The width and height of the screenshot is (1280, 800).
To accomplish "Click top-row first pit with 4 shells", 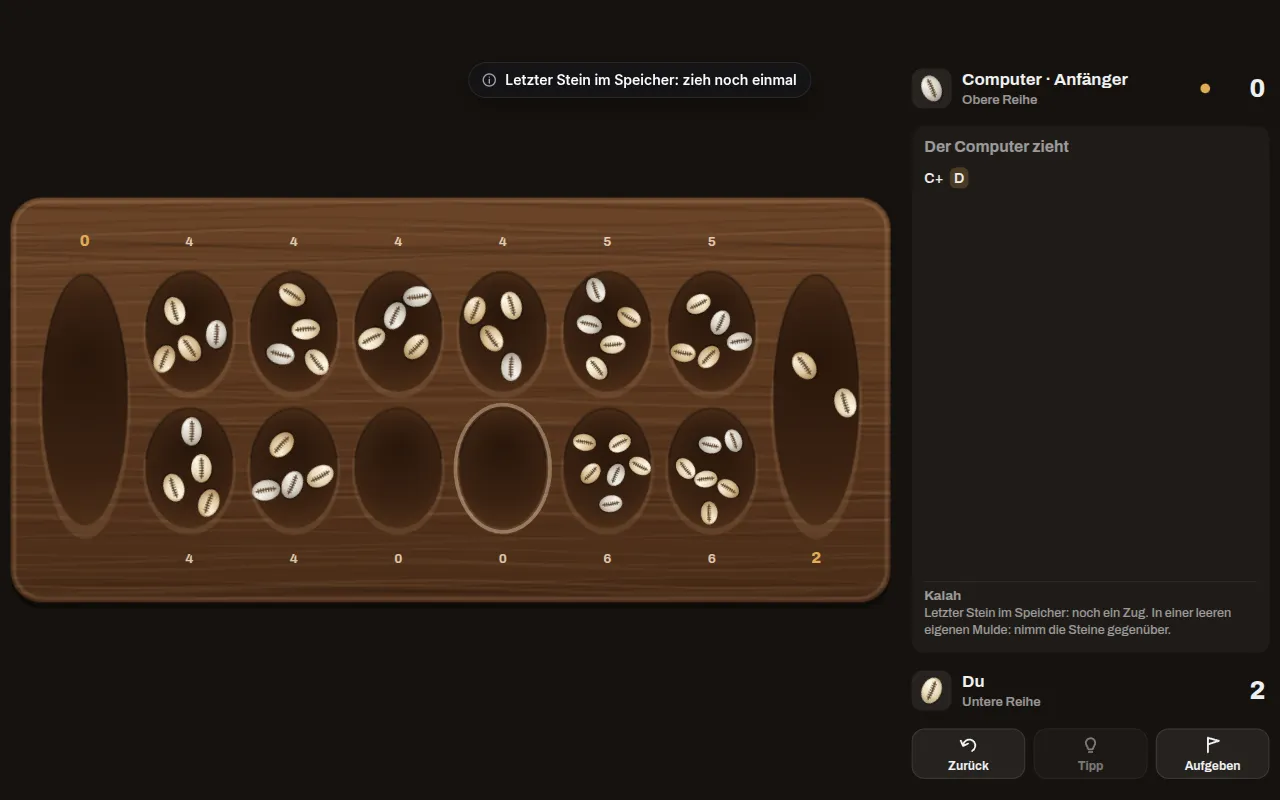I will pyautogui.click(x=189, y=332).
